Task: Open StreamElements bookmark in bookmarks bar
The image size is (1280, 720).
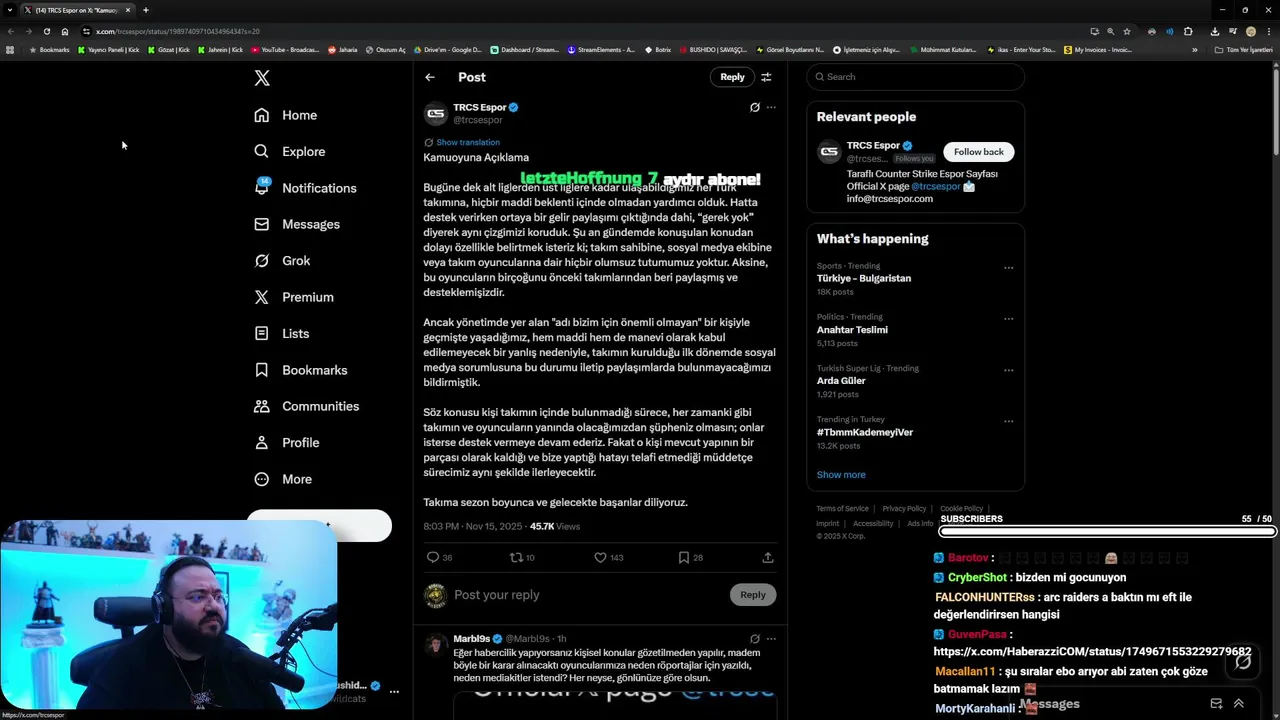Action: click(x=601, y=49)
